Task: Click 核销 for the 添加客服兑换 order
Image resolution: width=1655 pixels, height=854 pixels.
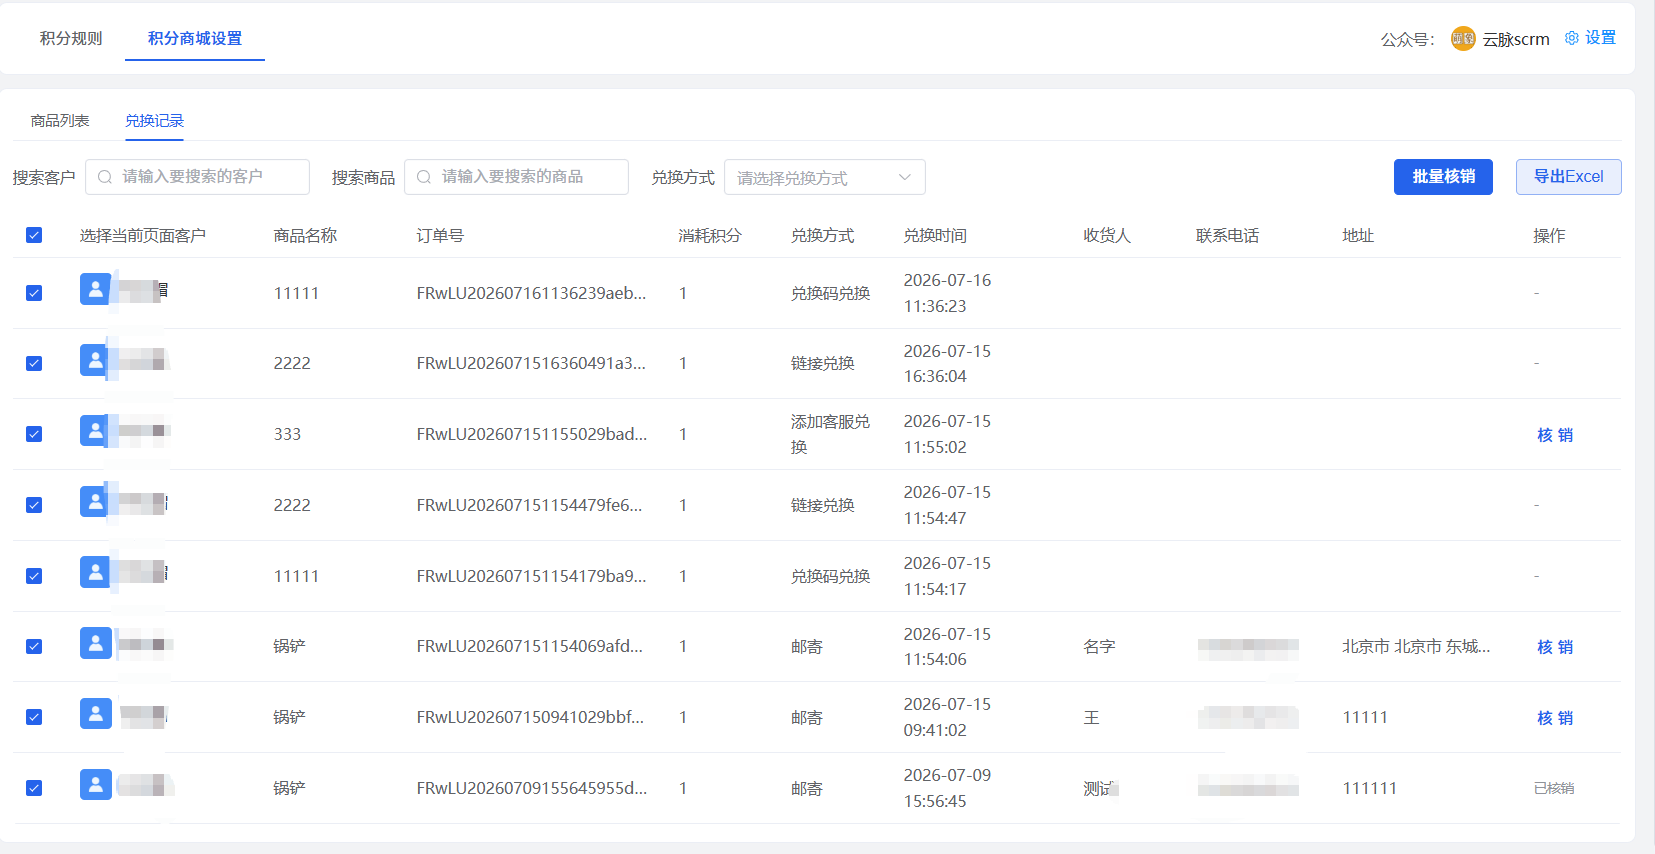Action: (x=1555, y=435)
